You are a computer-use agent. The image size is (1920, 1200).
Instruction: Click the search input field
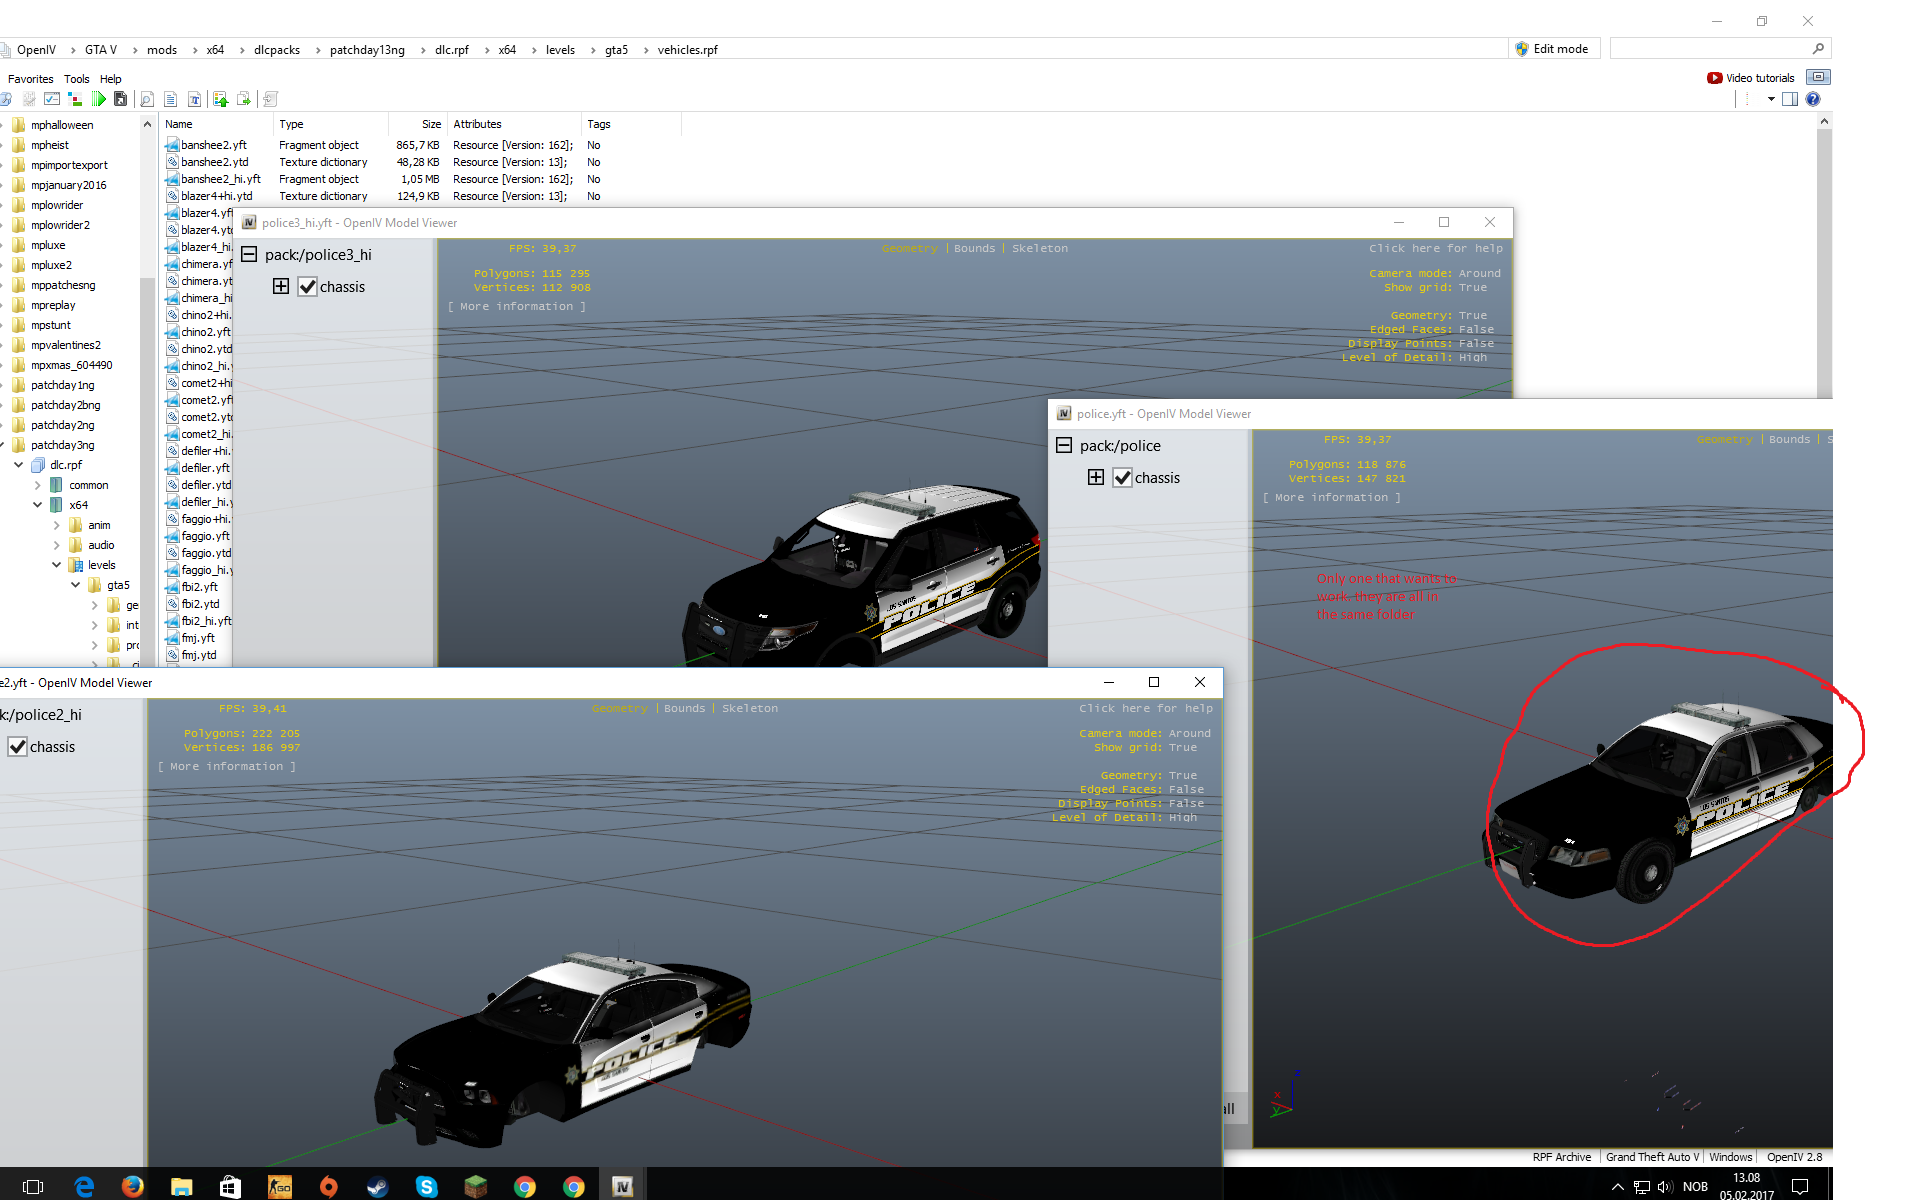click(x=1710, y=49)
